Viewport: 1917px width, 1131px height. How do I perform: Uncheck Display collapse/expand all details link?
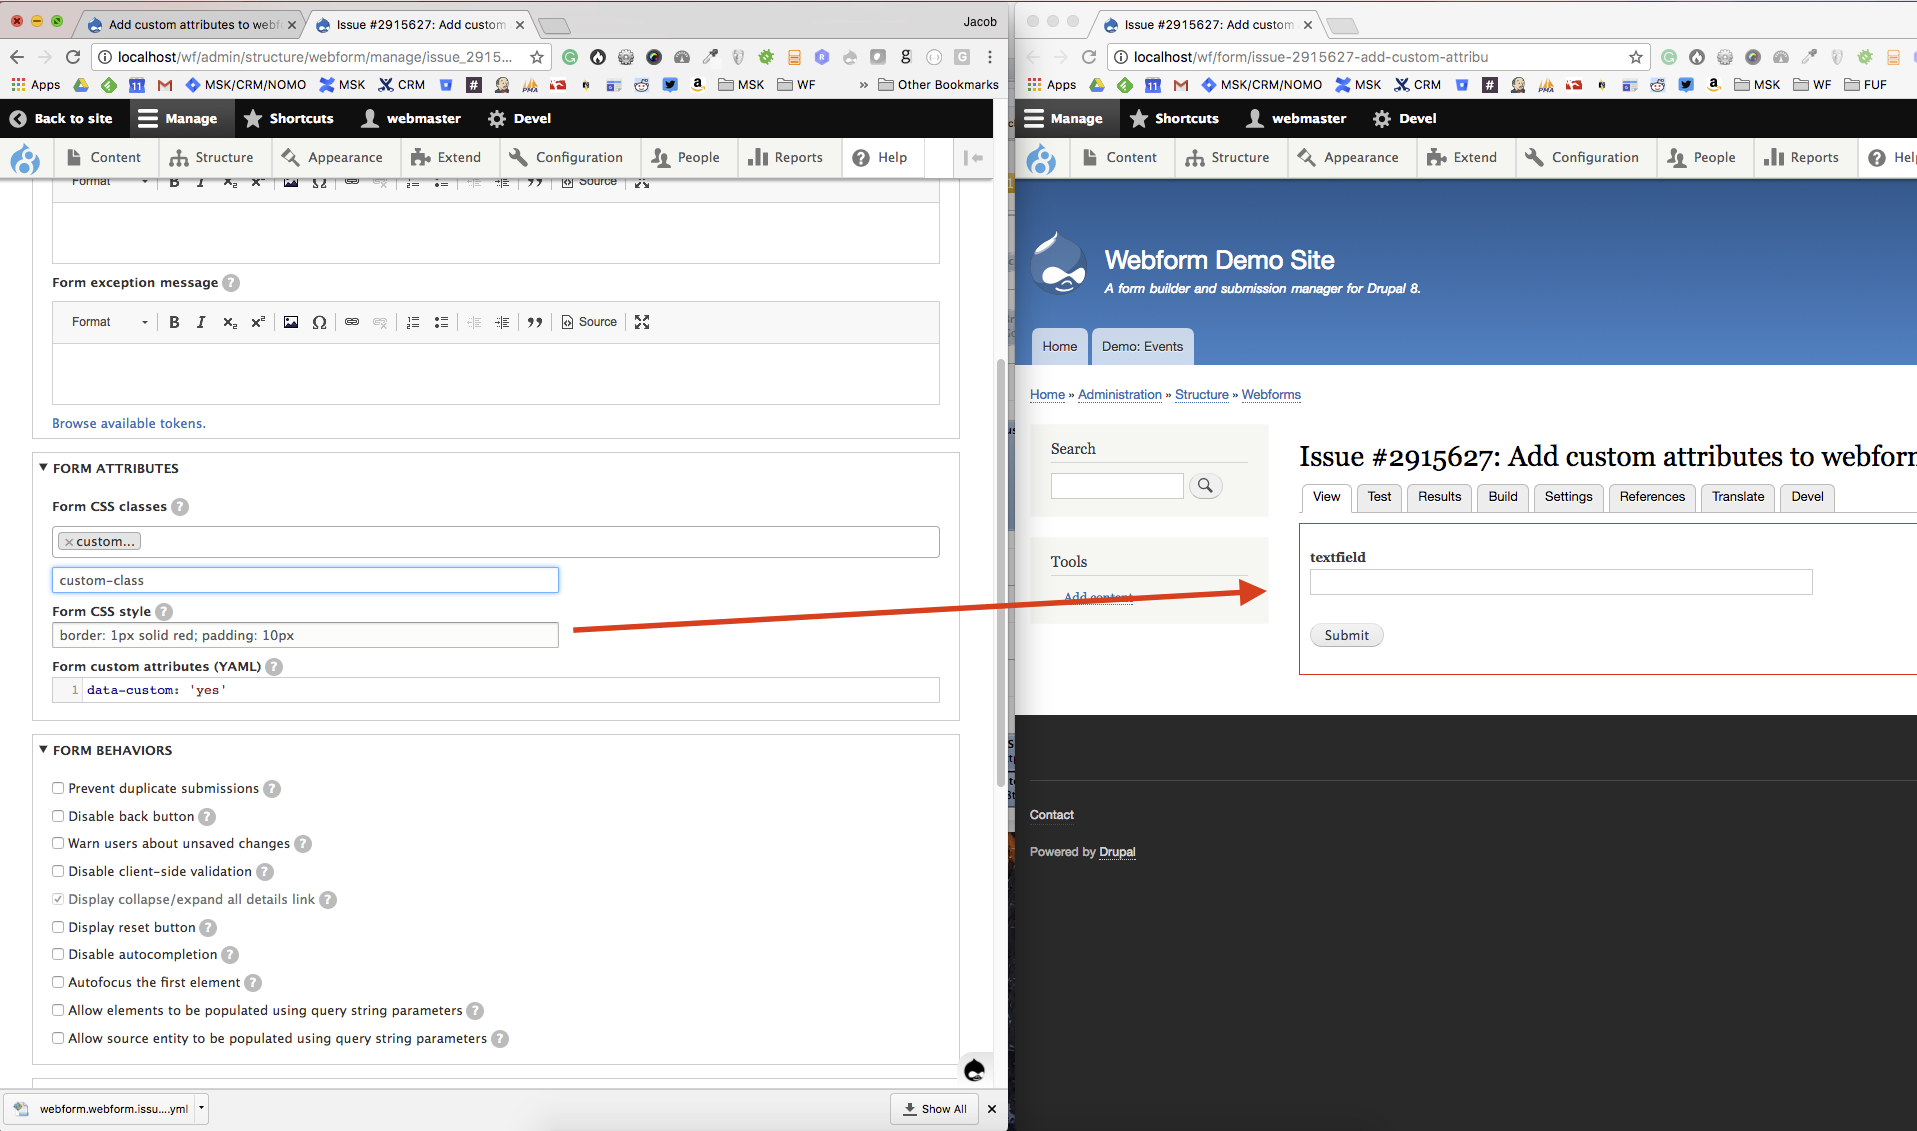coord(58,898)
